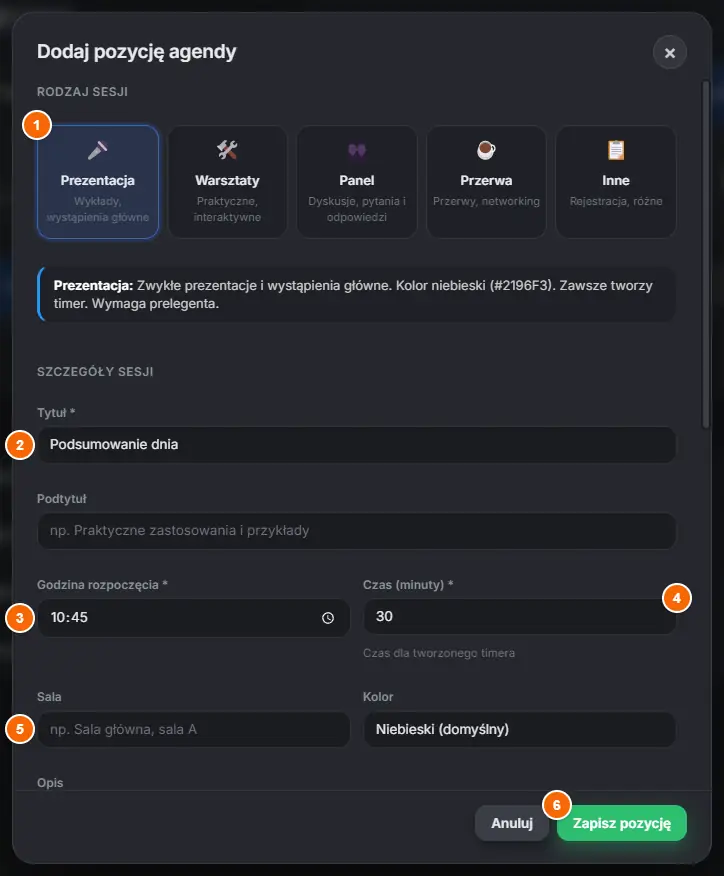Close dialog using the X icon
The image size is (724, 876).
pyautogui.click(x=670, y=53)
